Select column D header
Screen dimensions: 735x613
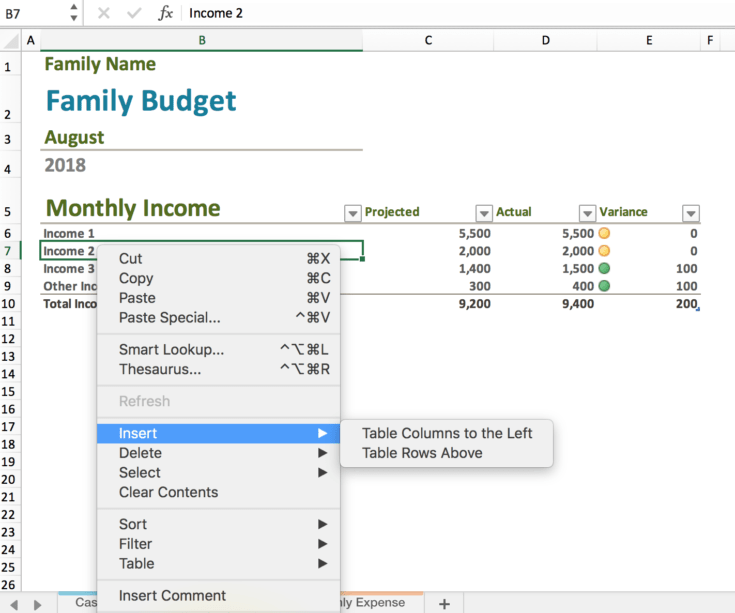coord(545,40)
